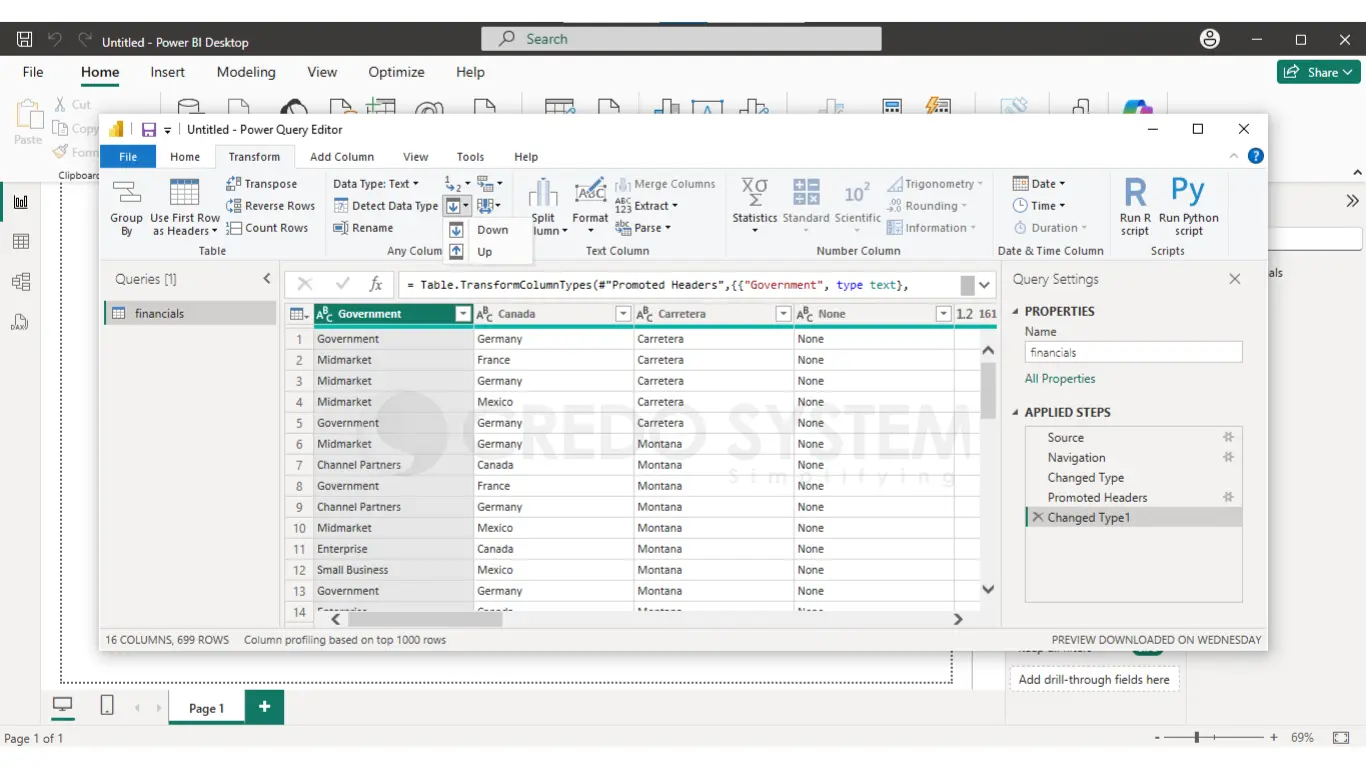Click Reverse Rows in the ribbon

270,206
